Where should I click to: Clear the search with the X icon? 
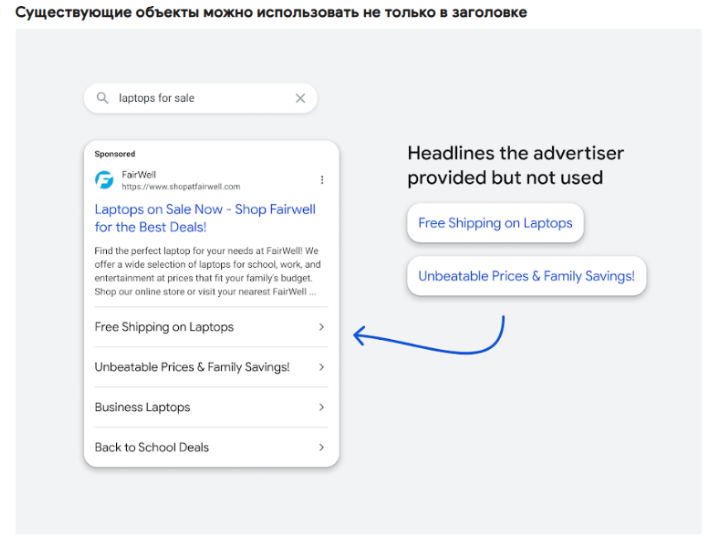(x=300, y=98)
